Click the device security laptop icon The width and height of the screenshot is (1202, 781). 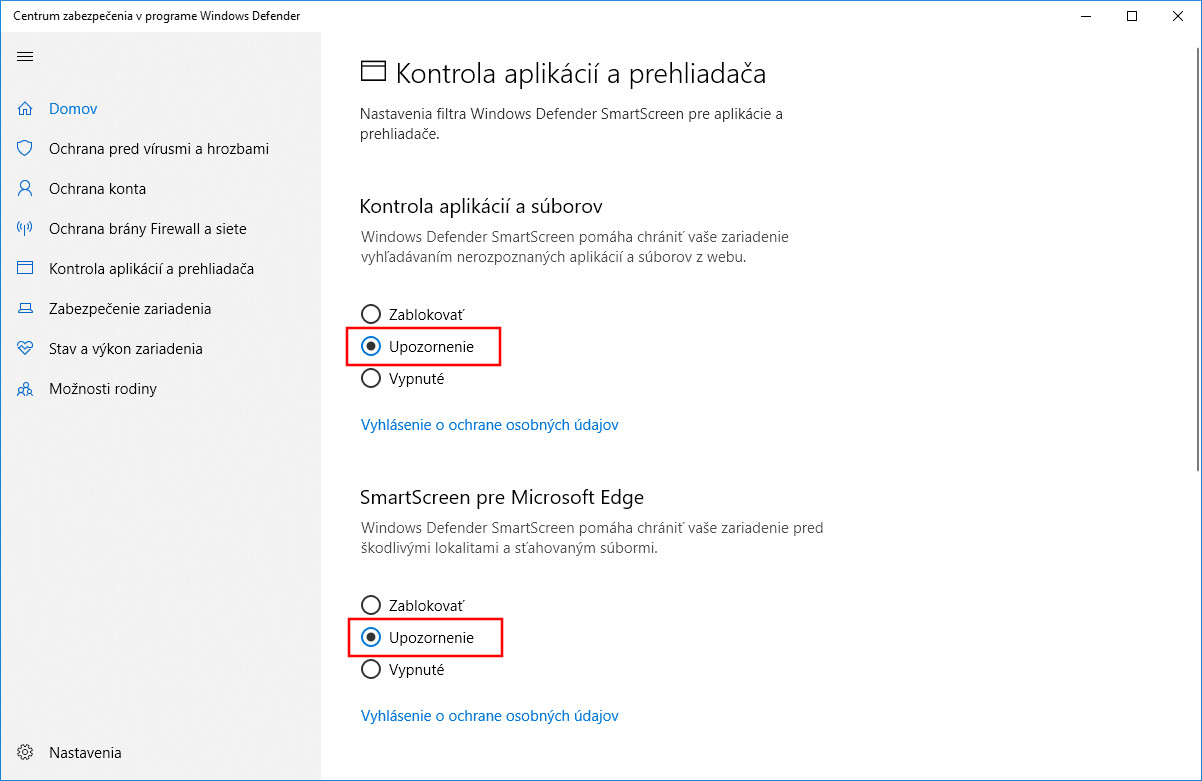point(26,309)
